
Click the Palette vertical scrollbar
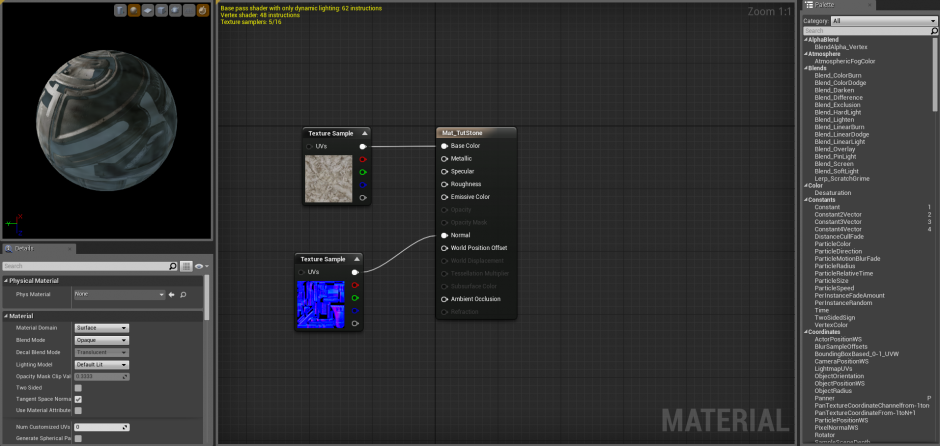(x=935, y=75)
